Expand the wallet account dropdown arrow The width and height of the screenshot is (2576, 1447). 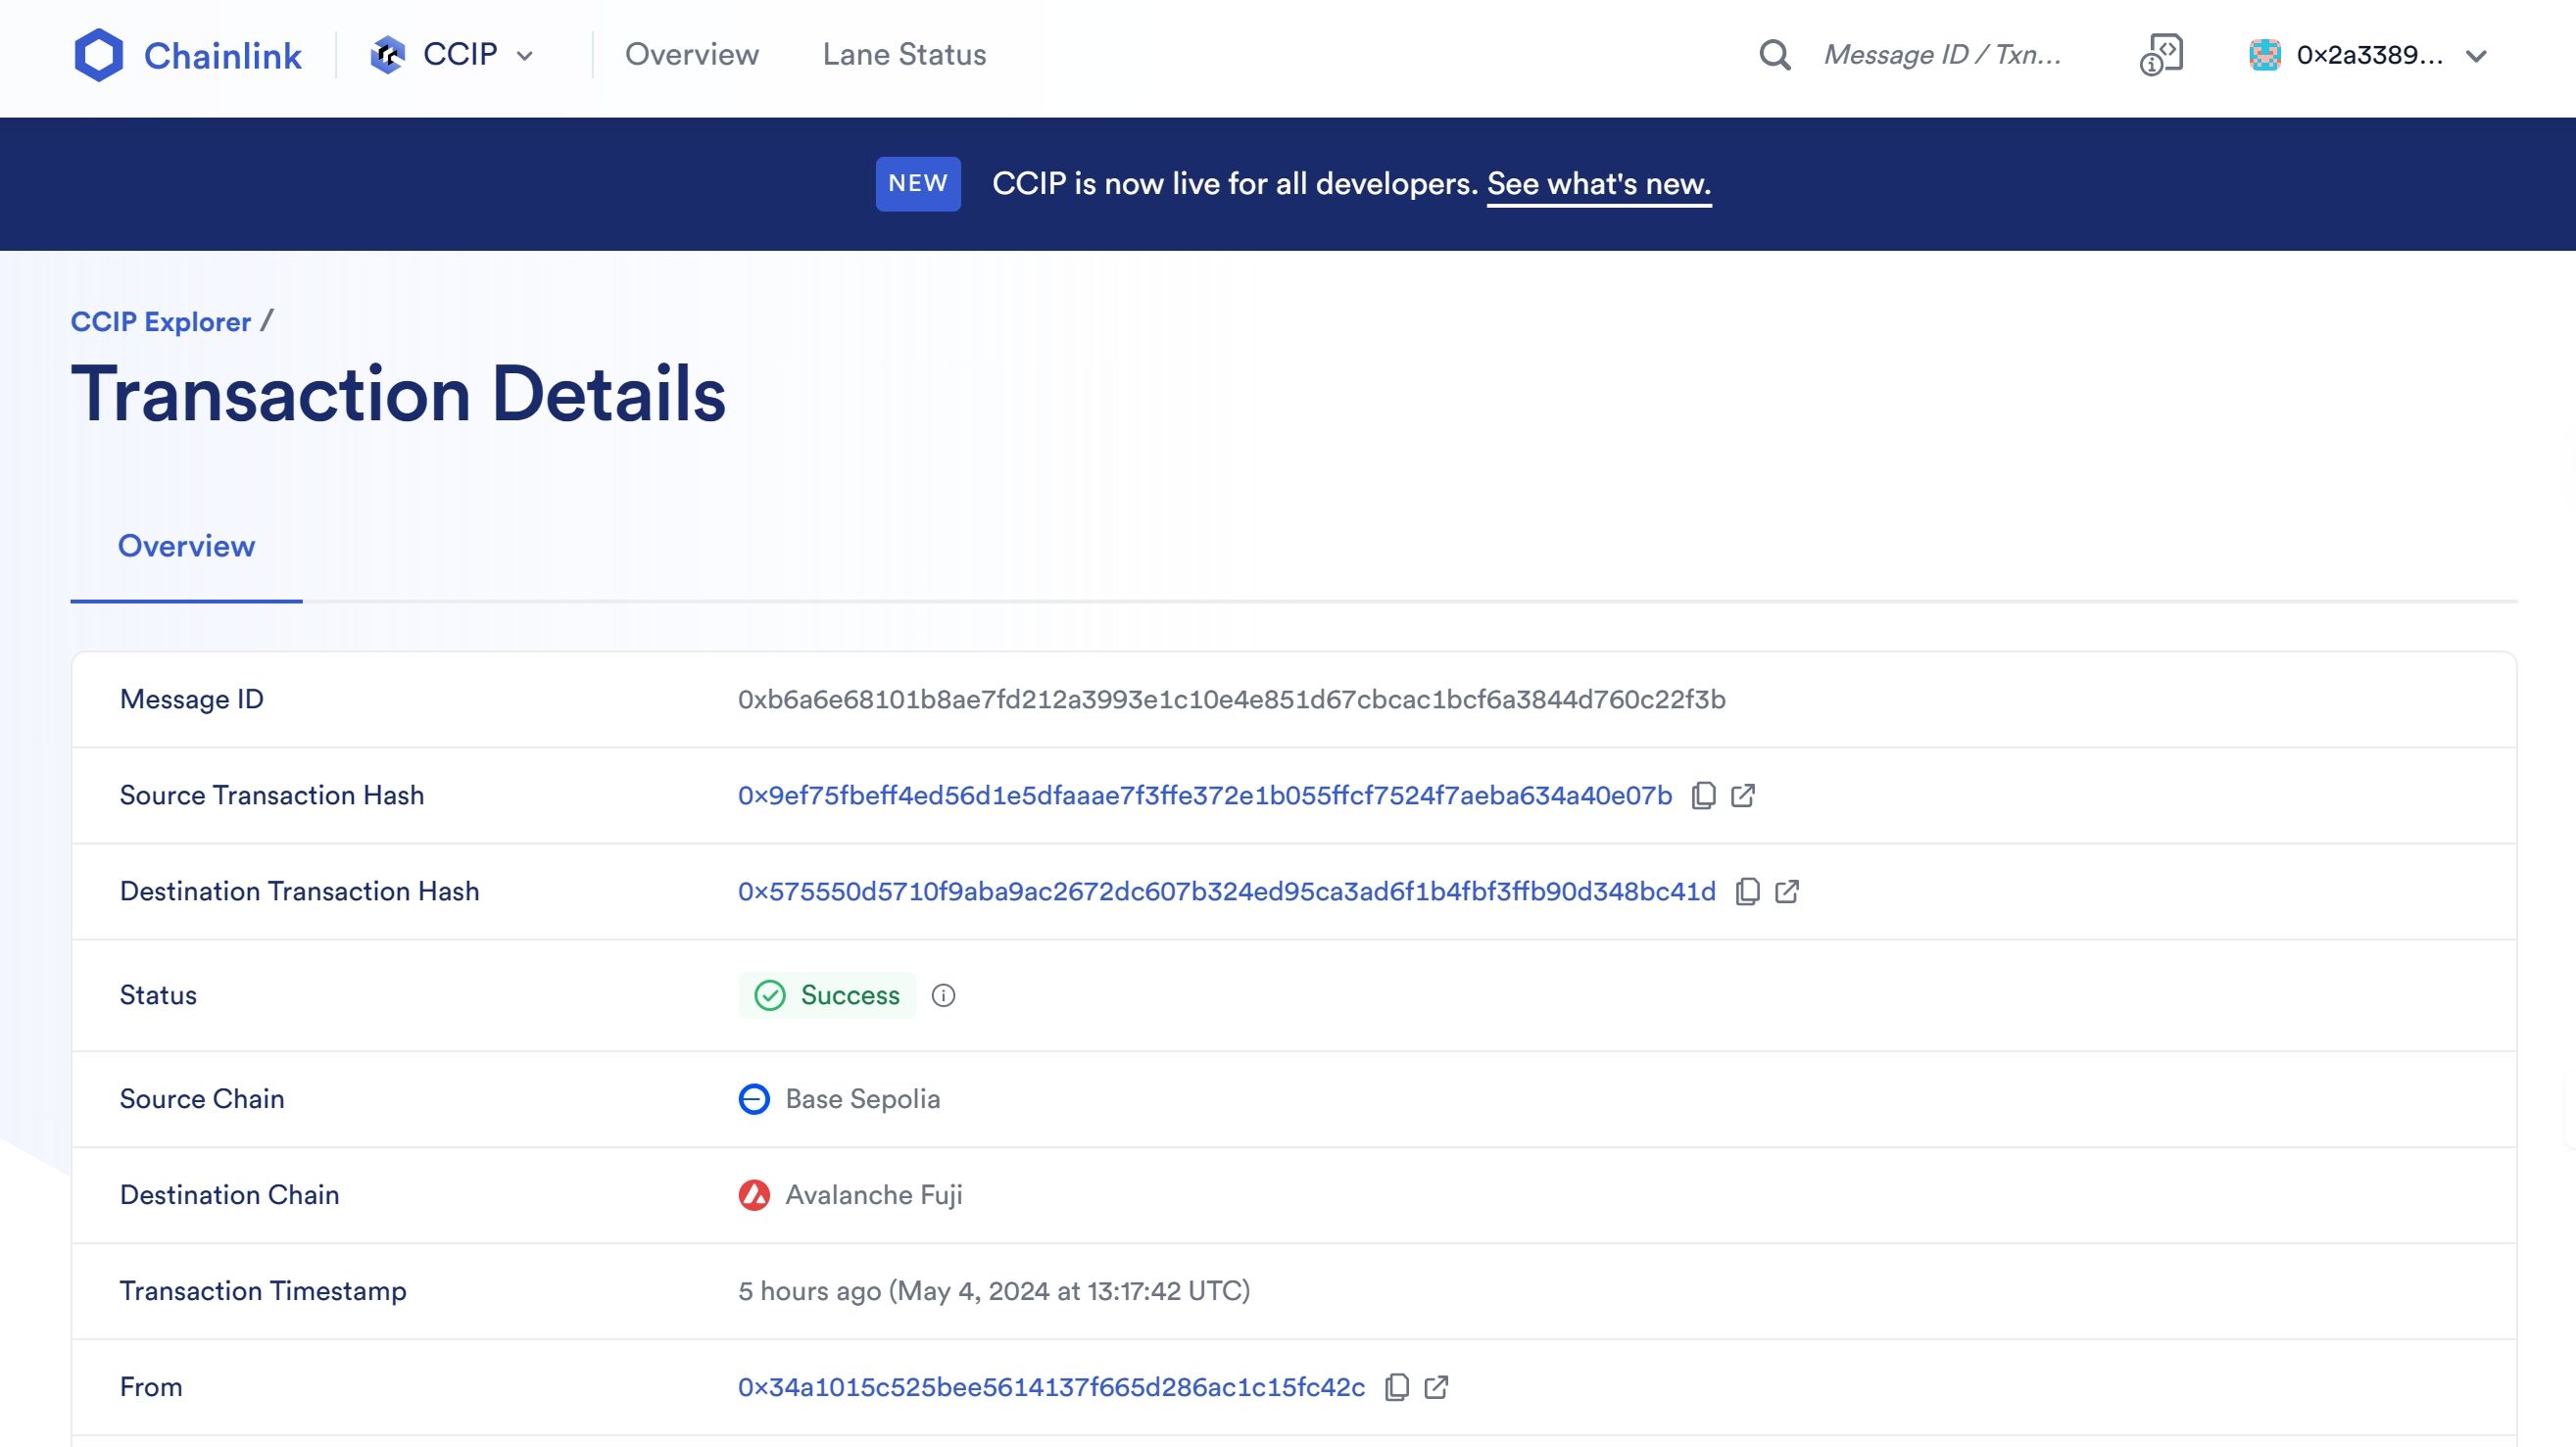pos(2476,56)
